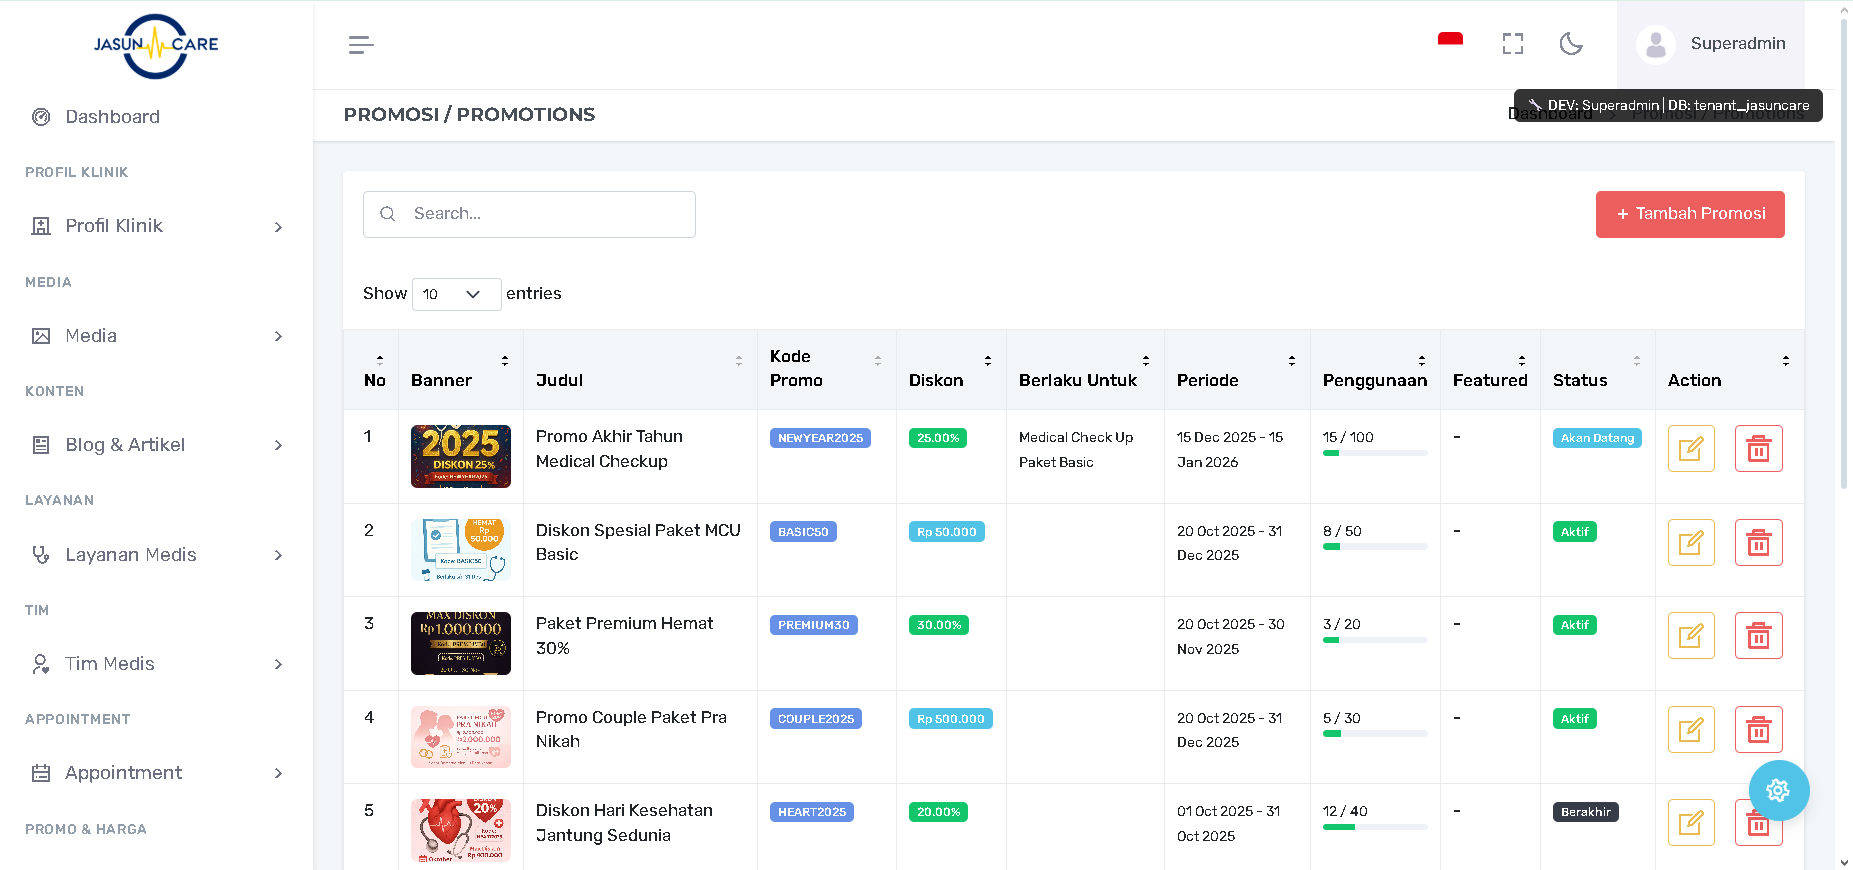Edit the Promo Couple Paket Pra Nikah row

coord(1691,730)
